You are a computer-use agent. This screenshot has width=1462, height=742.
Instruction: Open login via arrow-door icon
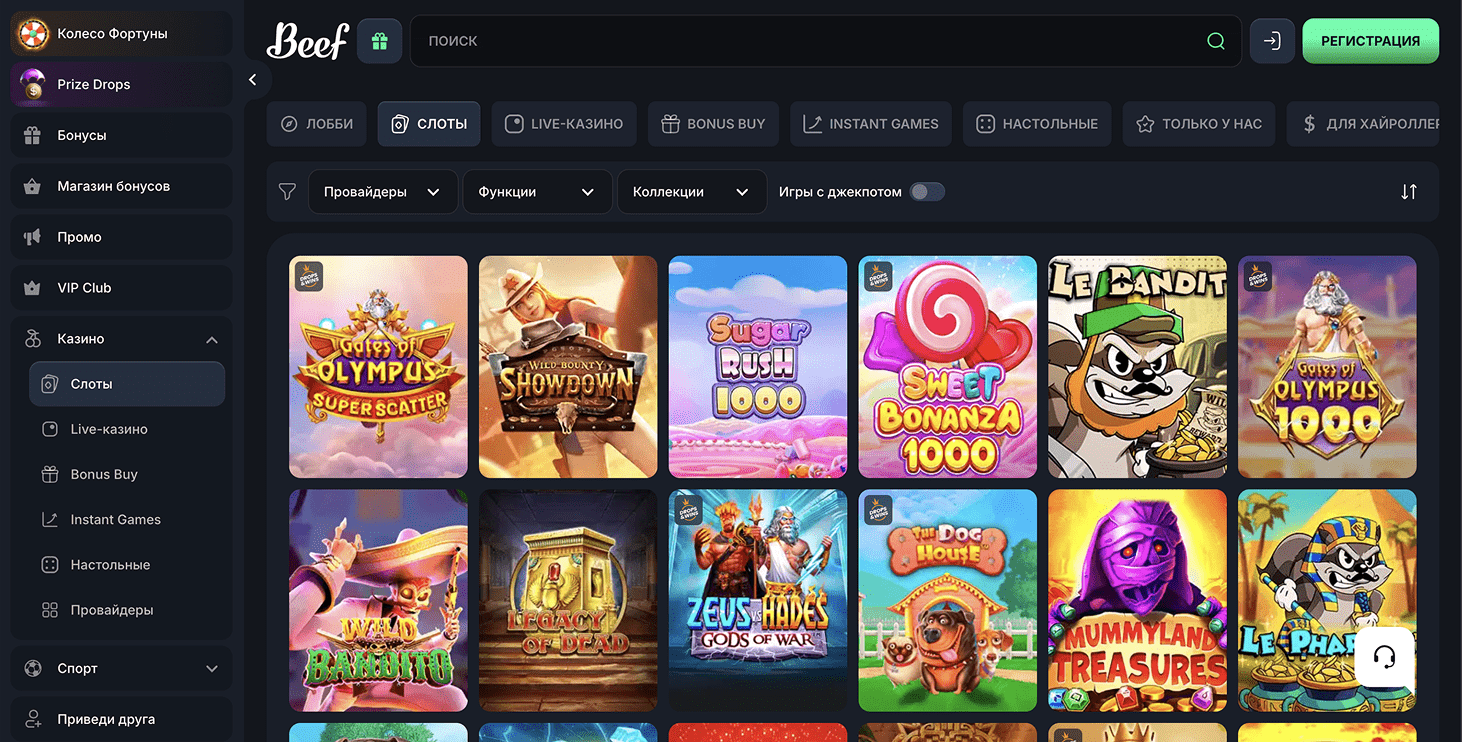click(x=1272, y=41)
